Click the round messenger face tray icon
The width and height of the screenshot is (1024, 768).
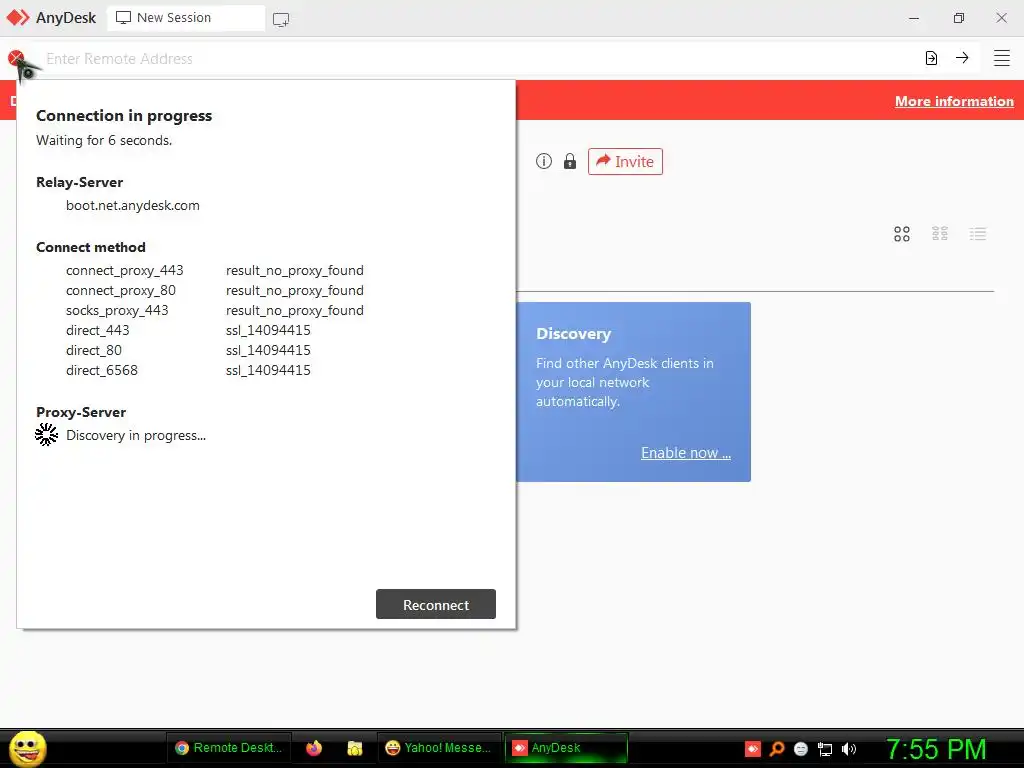tap(801, 749)
